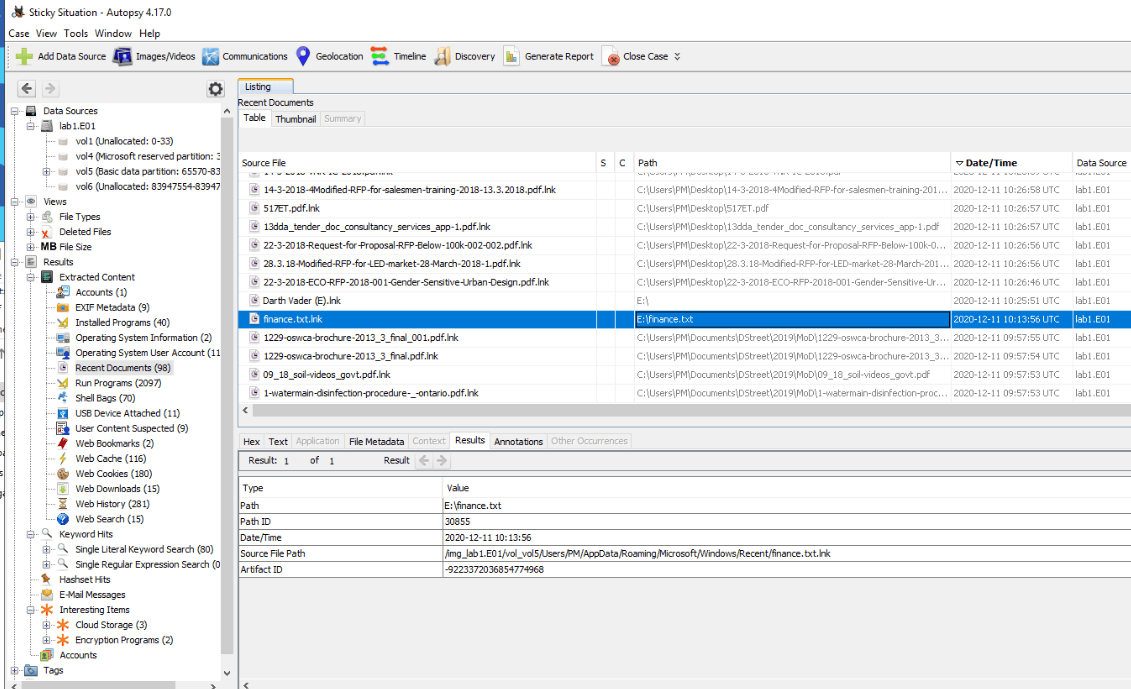This screenshot has height=689, width=1131.
Task: Select Web History (281) node
Action: coord(112,504)
